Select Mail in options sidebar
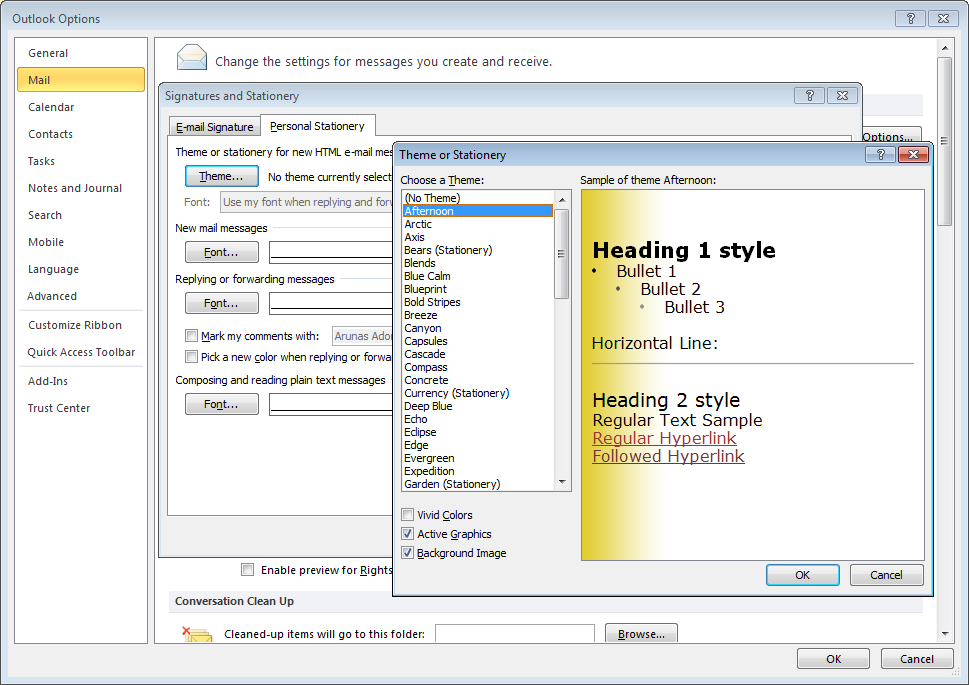 point(81,80)
